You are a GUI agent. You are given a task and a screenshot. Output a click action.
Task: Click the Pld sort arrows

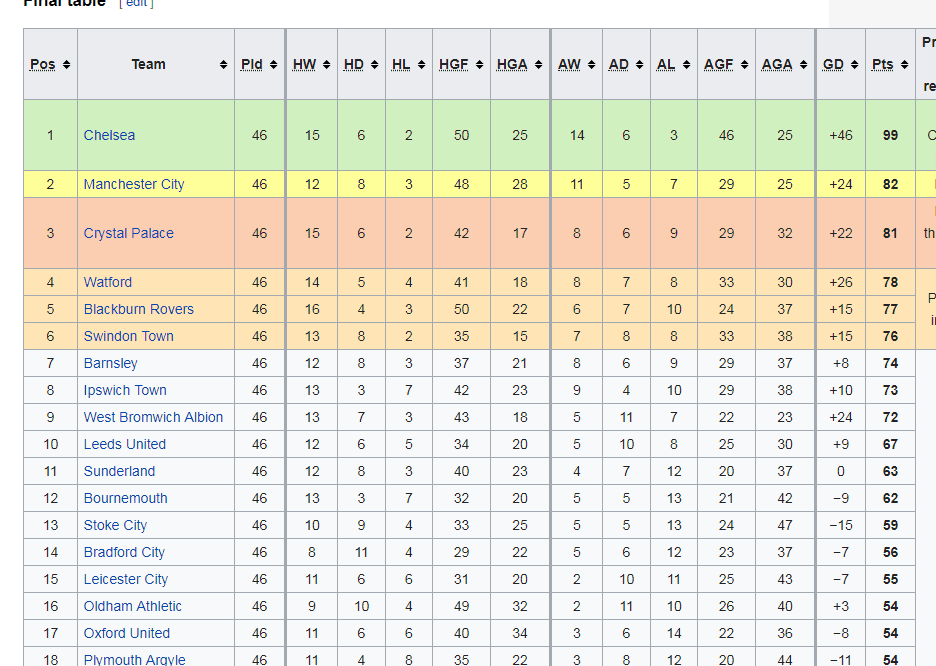[x=273, y=64]
